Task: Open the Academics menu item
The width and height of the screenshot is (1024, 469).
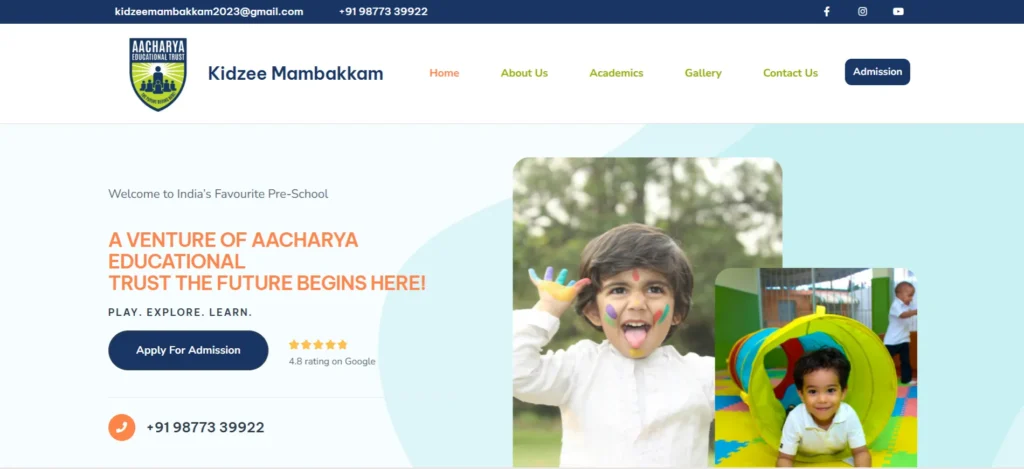Action: pos(616,73)
